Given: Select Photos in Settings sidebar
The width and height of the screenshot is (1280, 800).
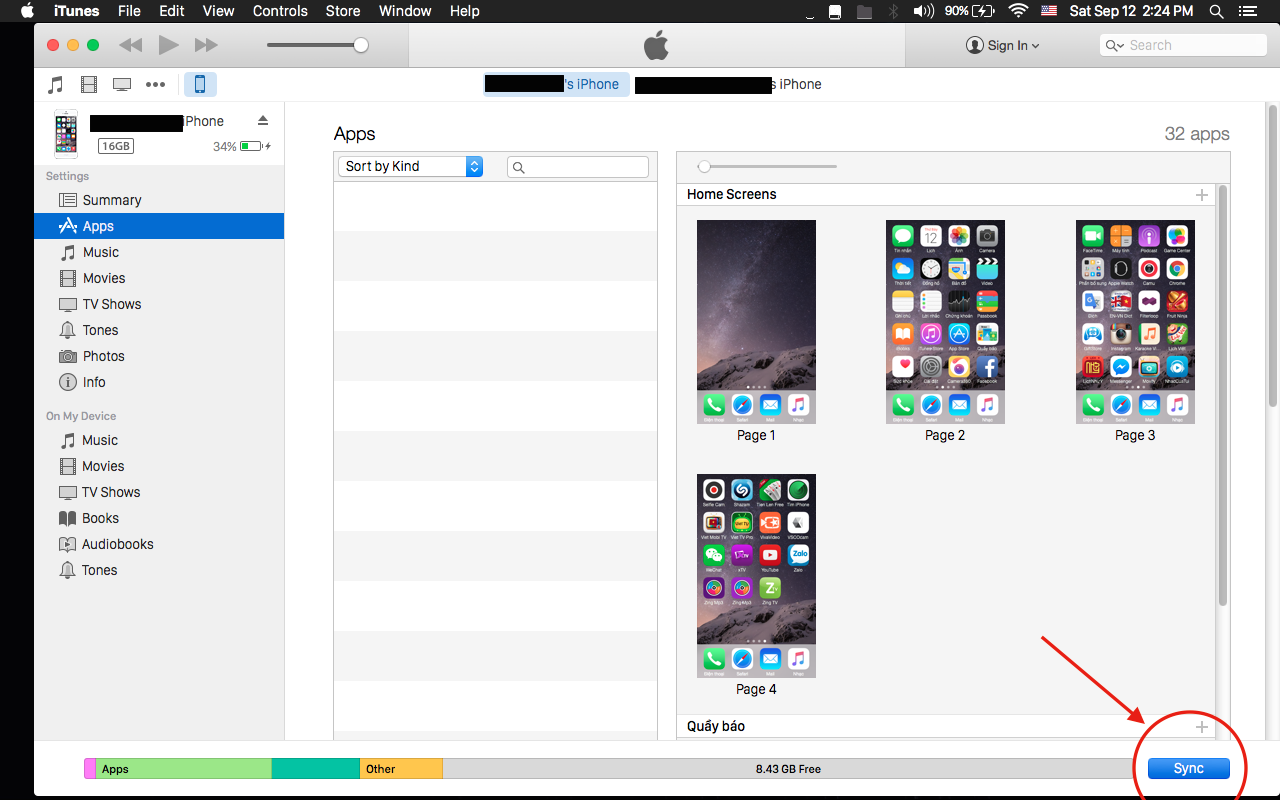Looking at the screenshot, I should click(x=159, y=356).
